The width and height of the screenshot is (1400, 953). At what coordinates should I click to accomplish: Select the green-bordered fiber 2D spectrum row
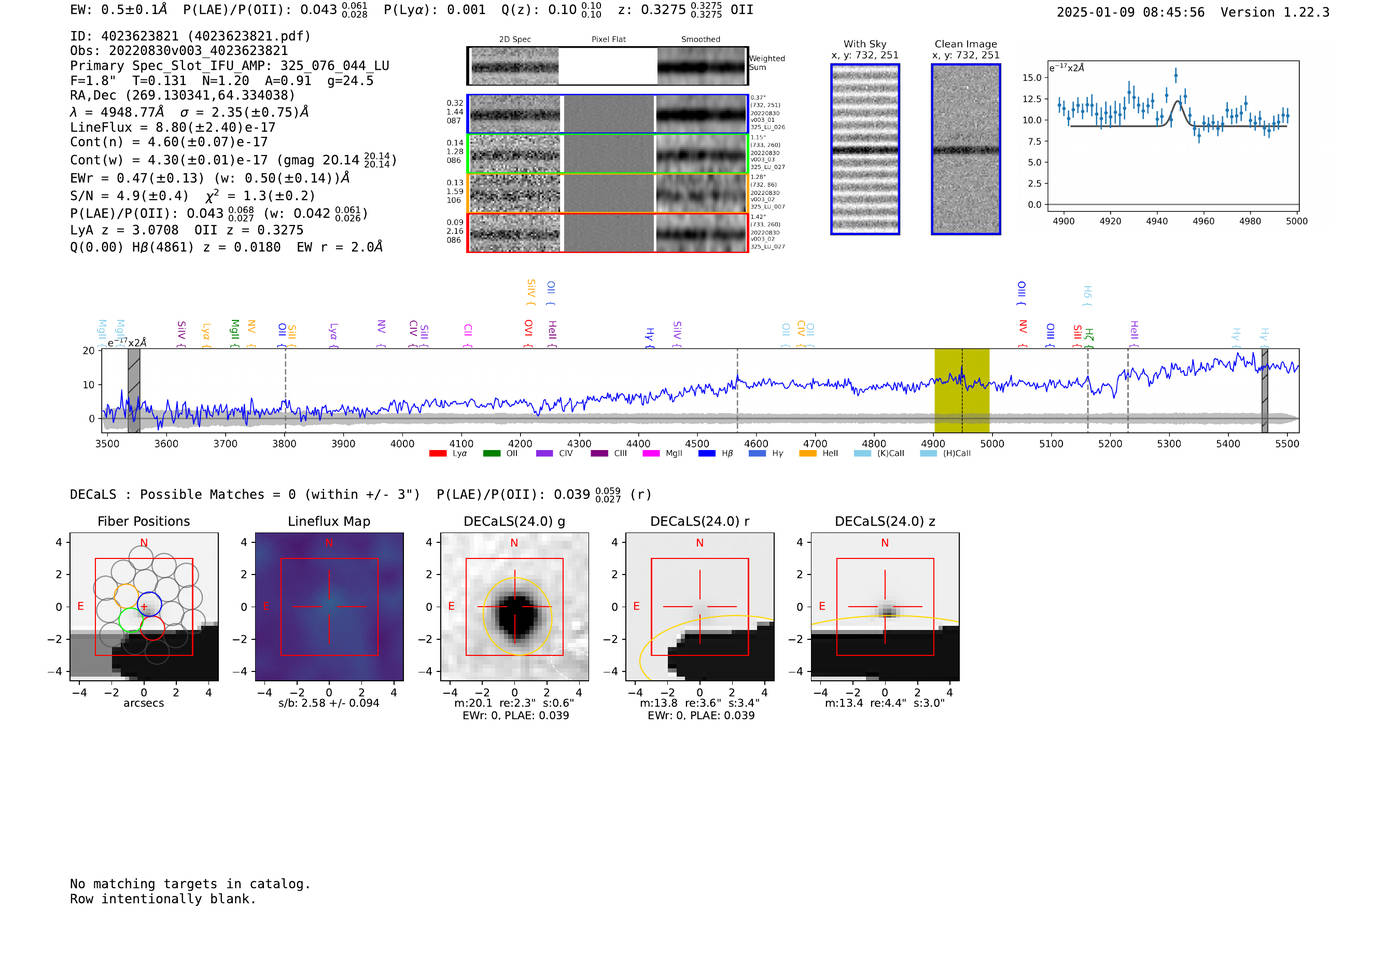[x=608, y=154]
